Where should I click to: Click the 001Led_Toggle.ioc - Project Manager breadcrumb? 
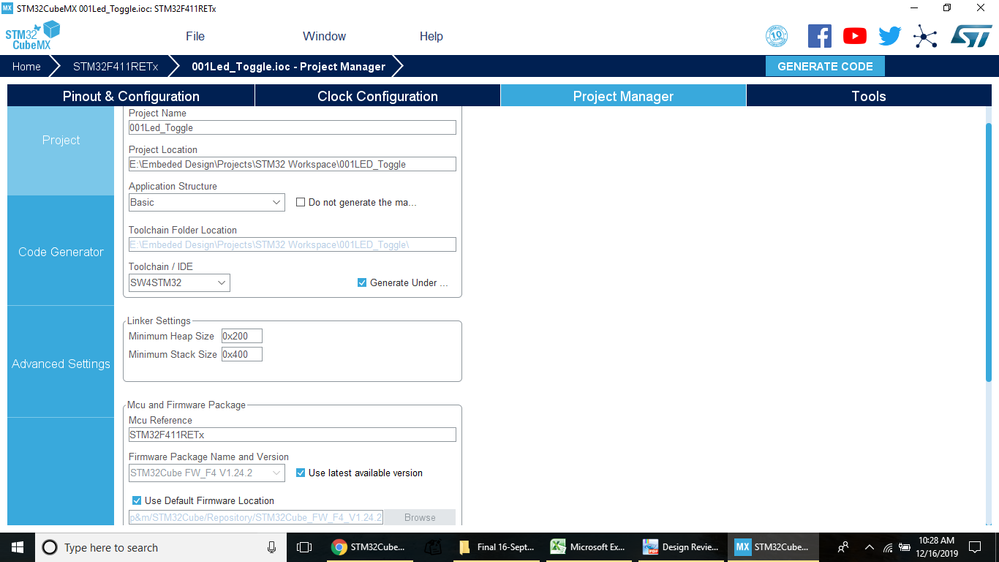tap(289, 66)
